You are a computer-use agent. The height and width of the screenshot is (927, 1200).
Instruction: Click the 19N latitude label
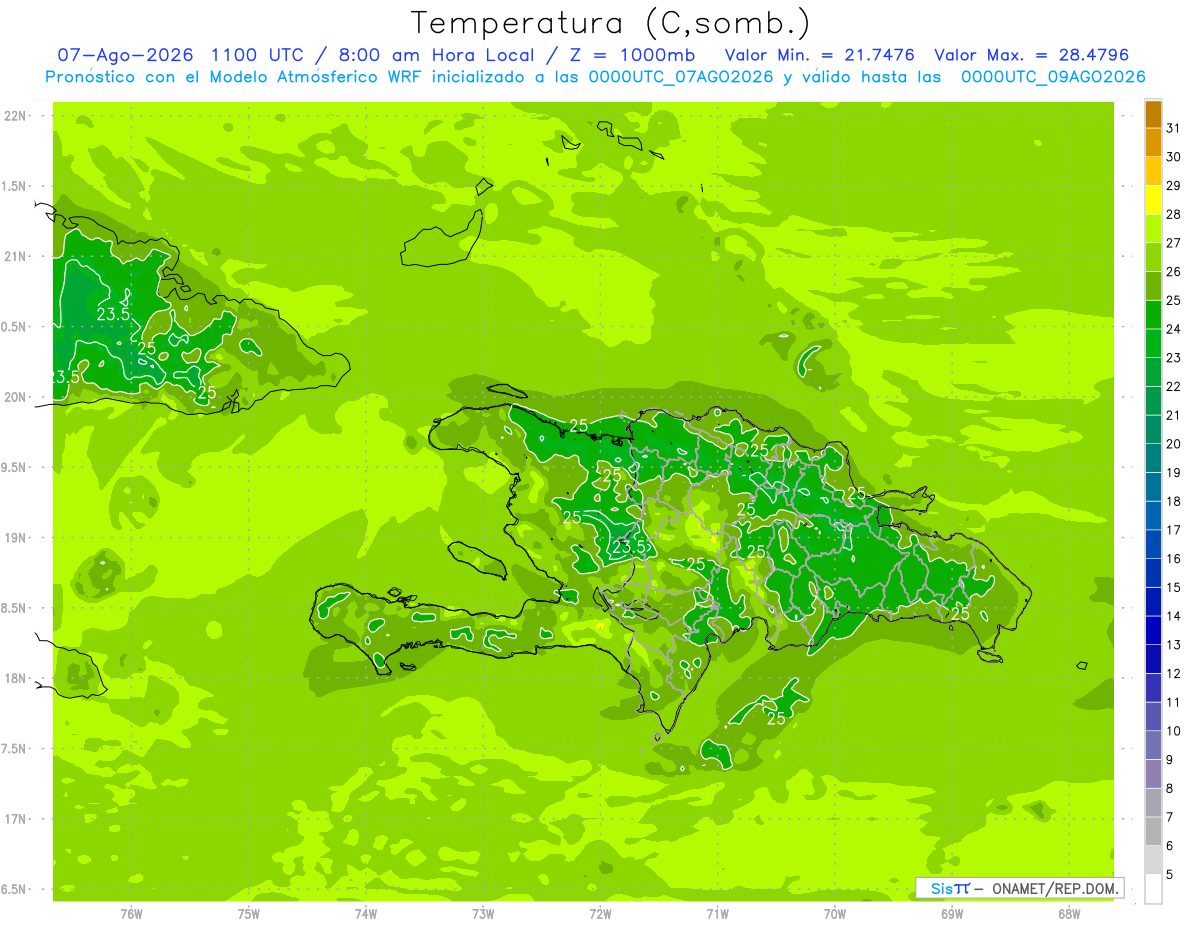15,538
